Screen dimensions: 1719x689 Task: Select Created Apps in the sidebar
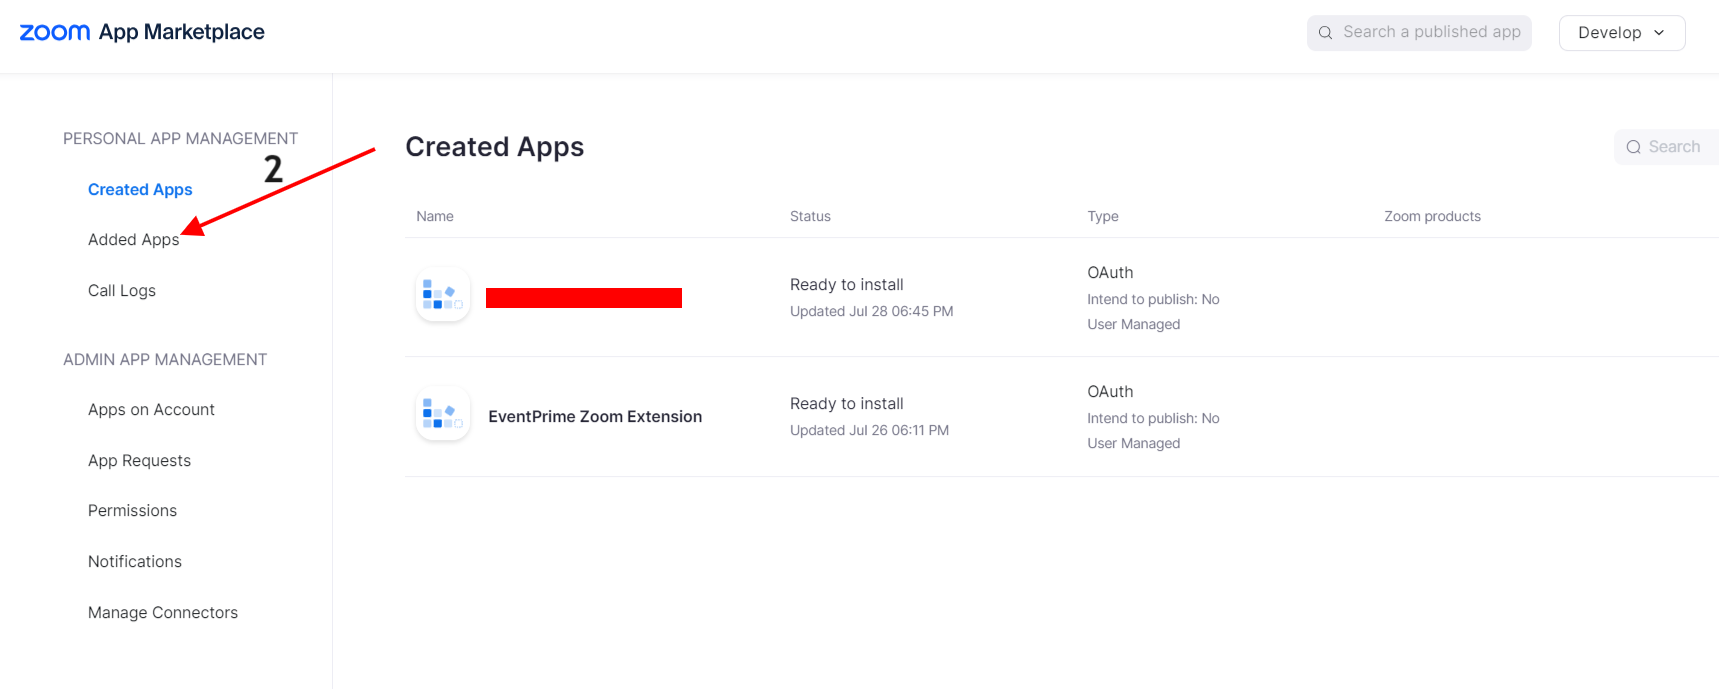140,190
